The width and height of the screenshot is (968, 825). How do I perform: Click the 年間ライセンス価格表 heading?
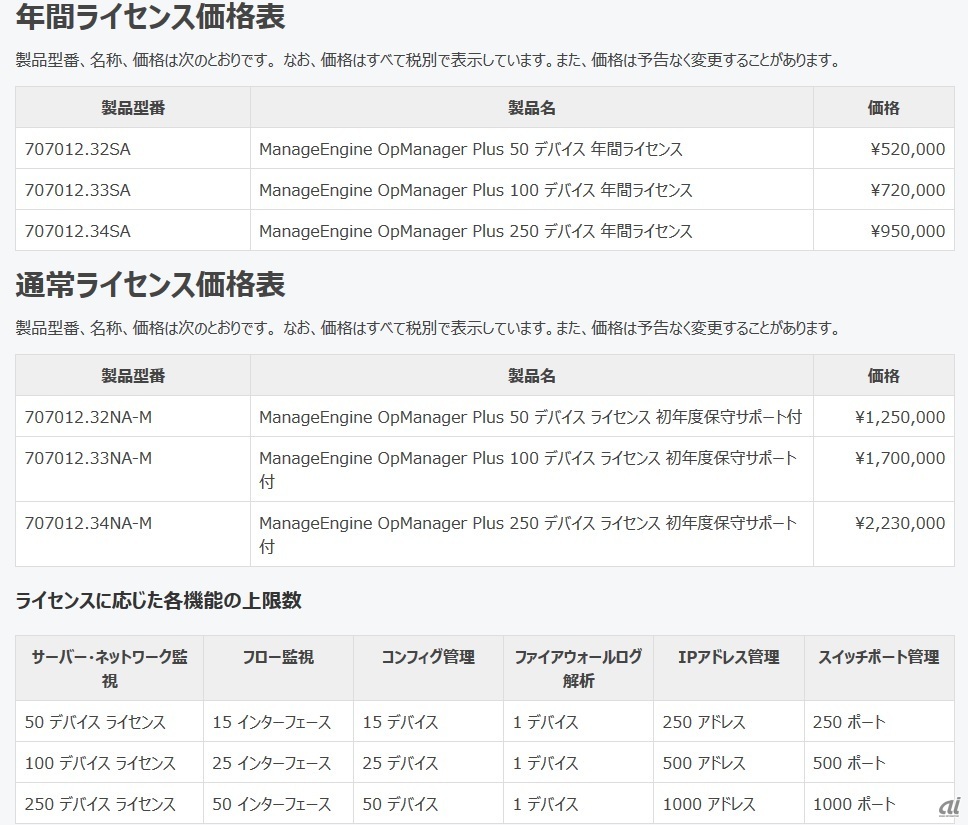pos(150,16)
